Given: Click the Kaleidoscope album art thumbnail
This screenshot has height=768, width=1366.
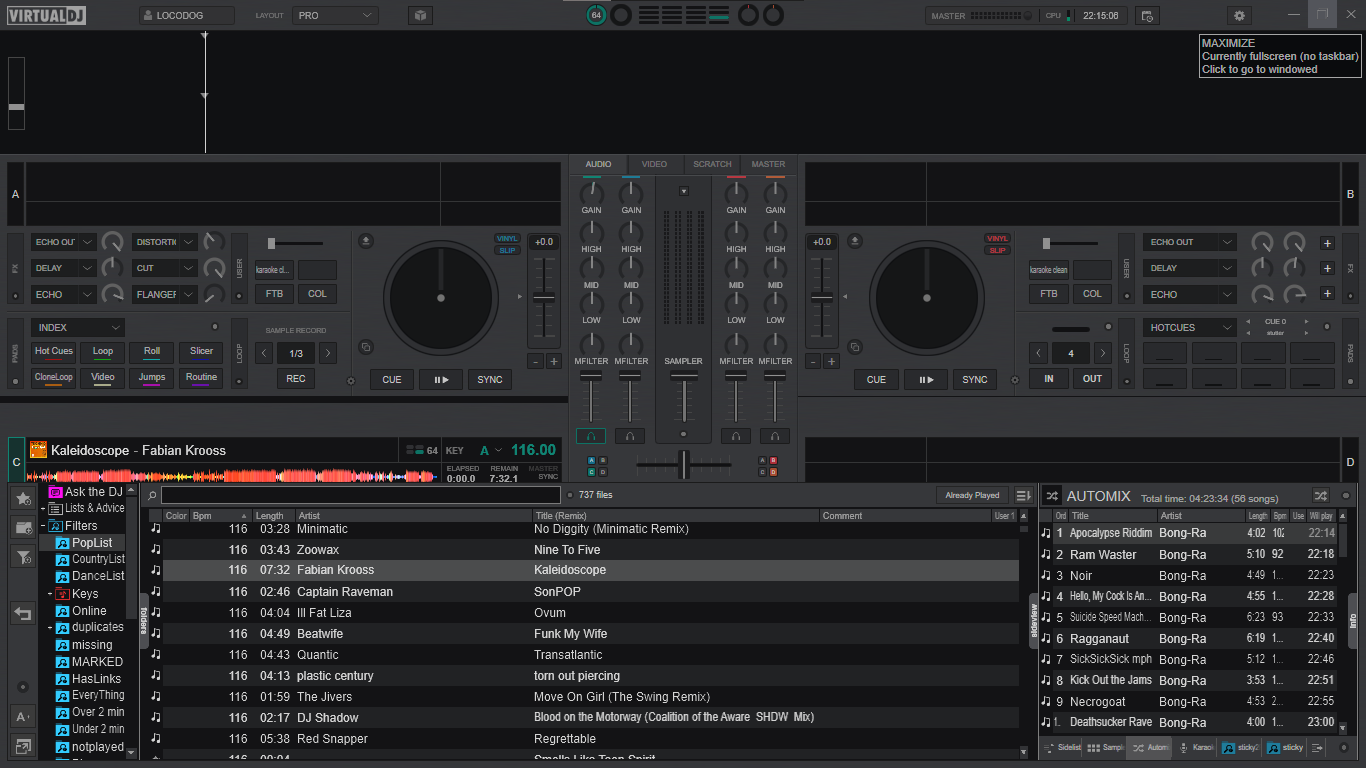Looking at the screenshot, I should pyautogui.click(x=39, y=450).
